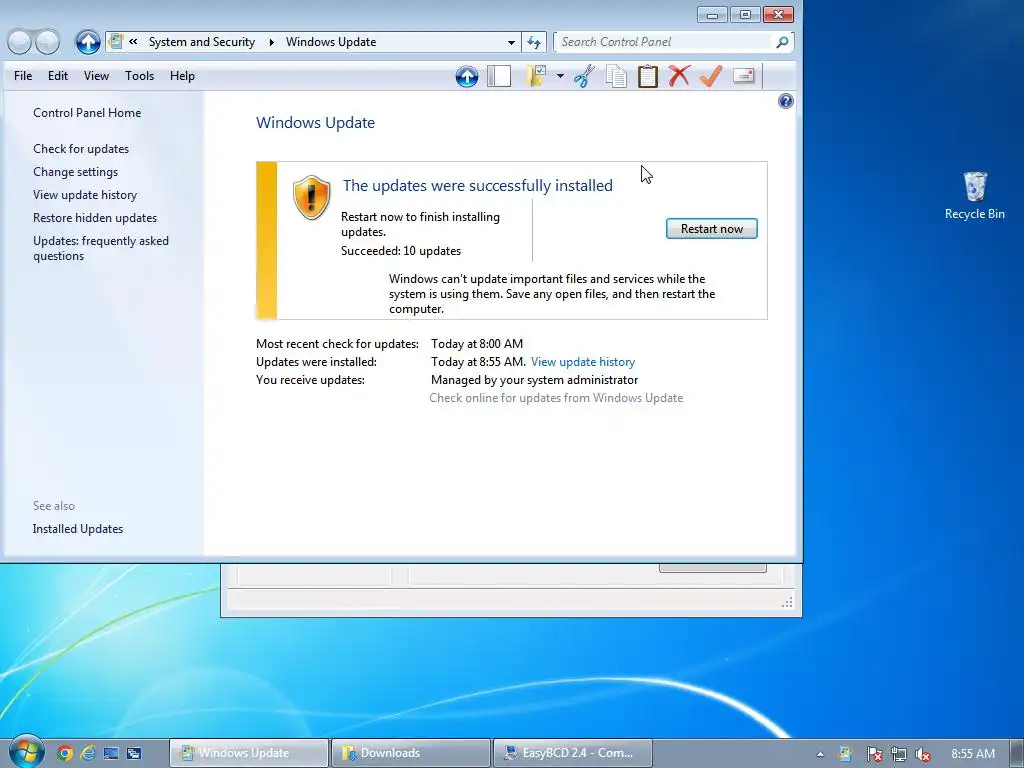
Task: Expand the folder options dropdown arrow
Action: pos(560,76)
